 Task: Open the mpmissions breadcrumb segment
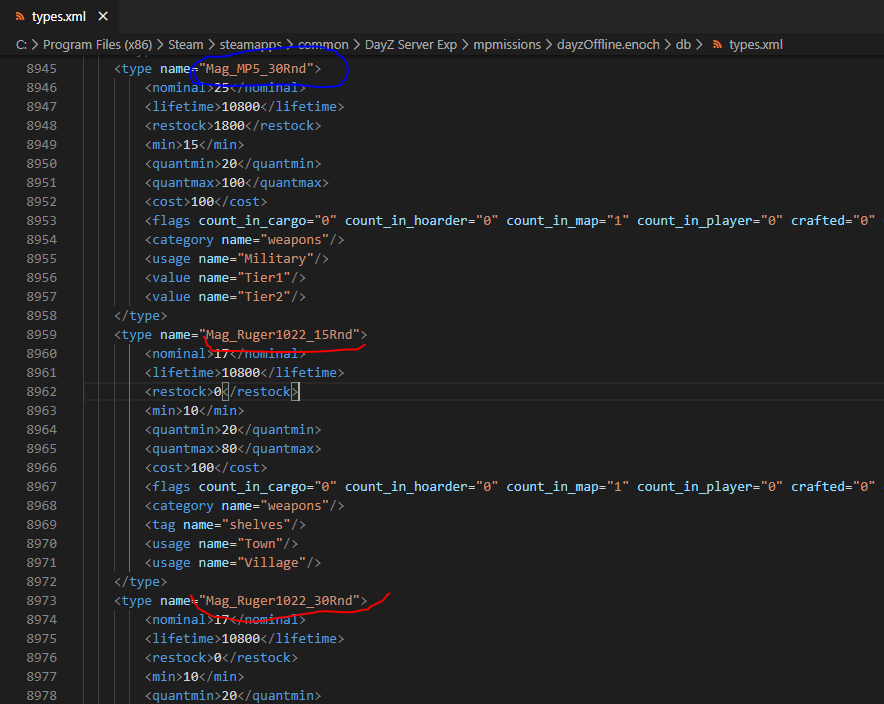pyautogui.click(x=507, y=45)
